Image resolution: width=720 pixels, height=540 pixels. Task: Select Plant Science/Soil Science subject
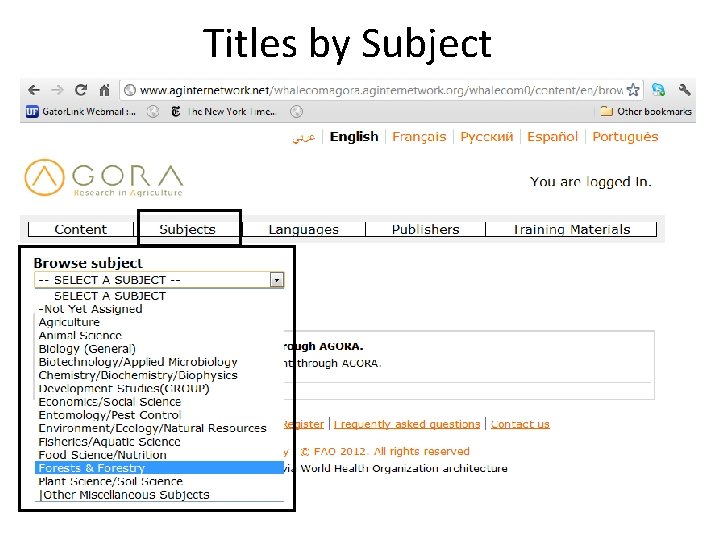pyautogui.click(x=159, y=481)
